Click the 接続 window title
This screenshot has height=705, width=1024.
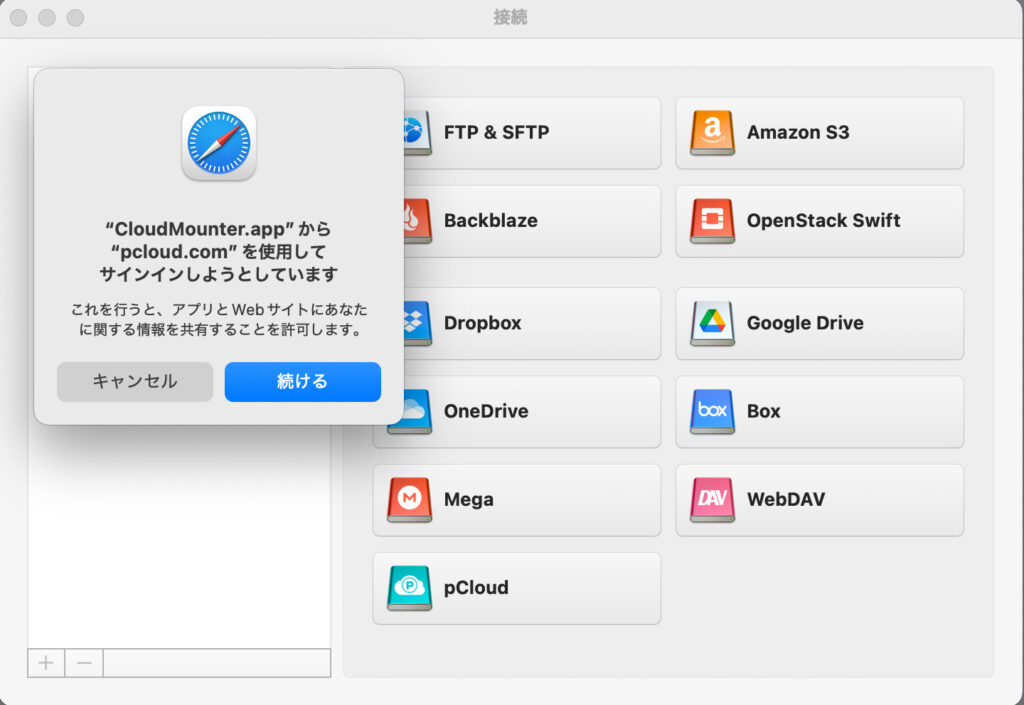click(x=510, y=17)
